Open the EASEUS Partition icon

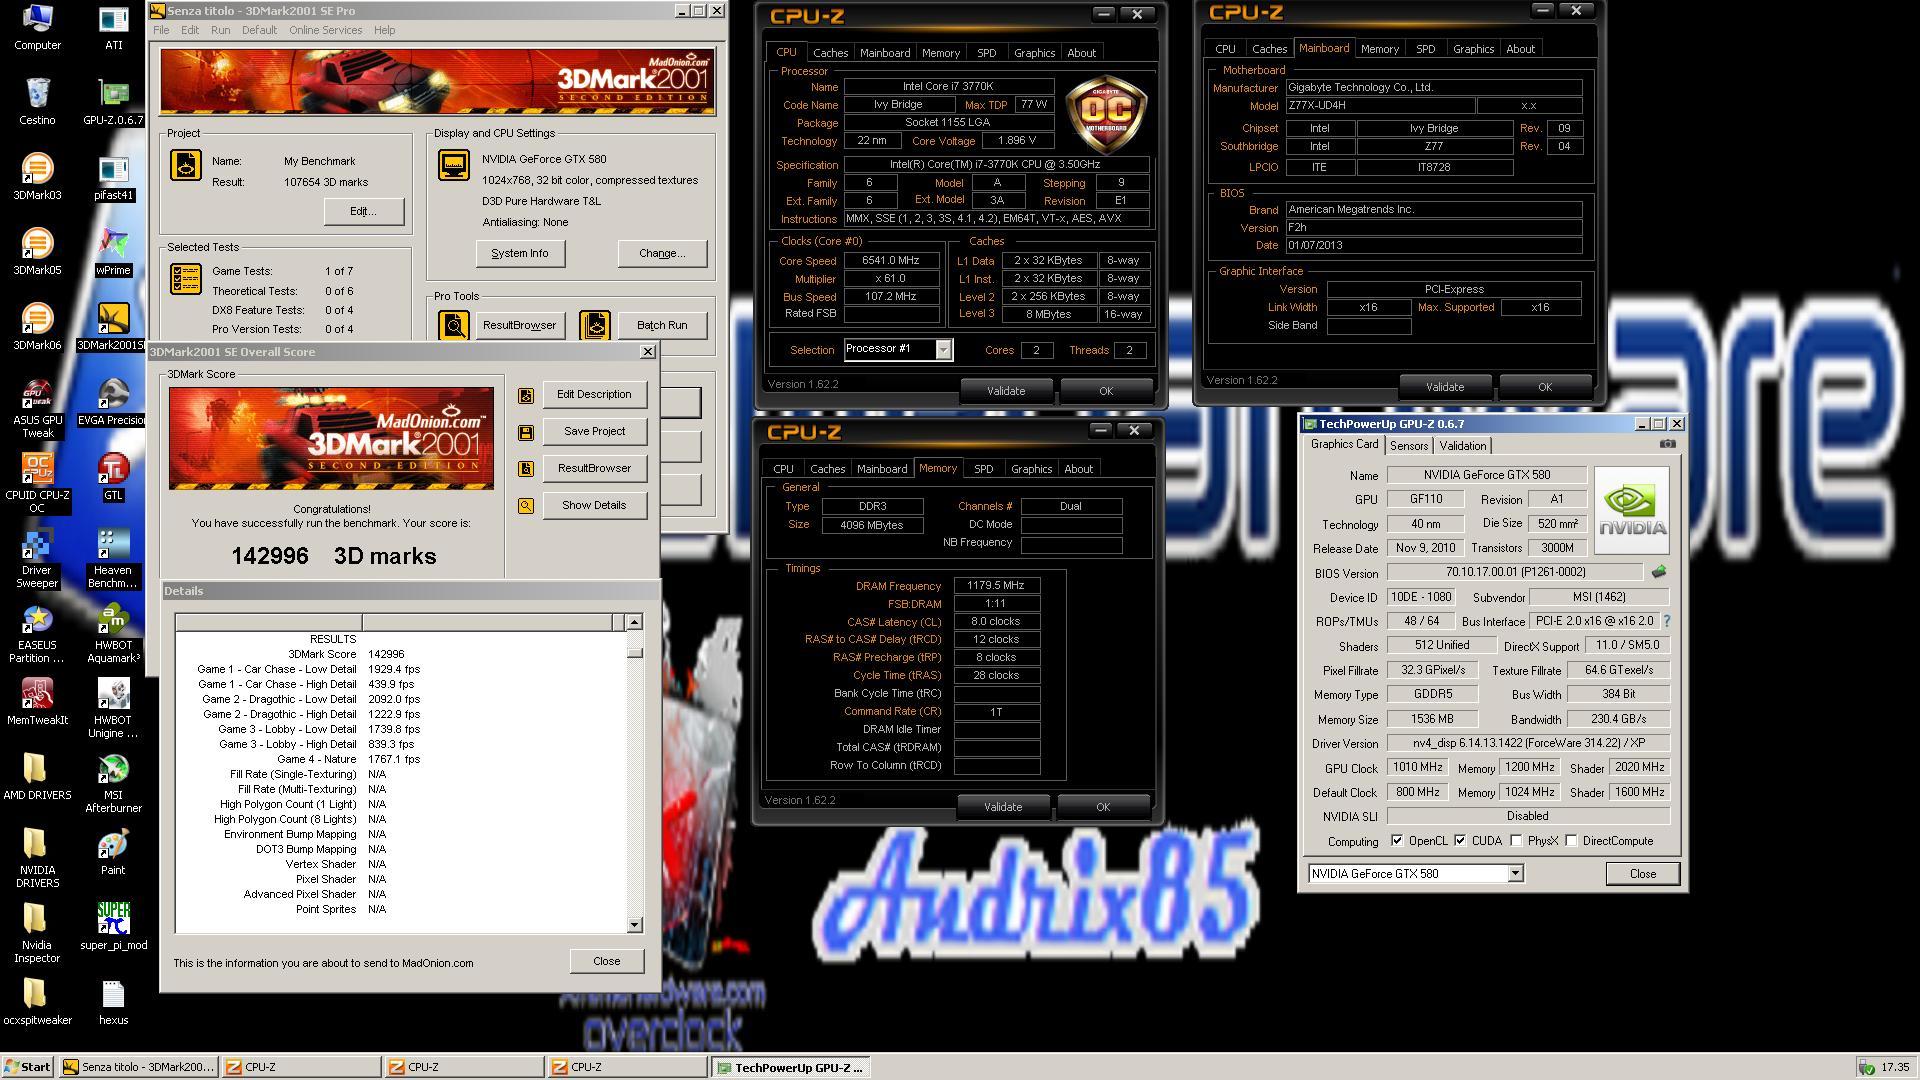tap(37, 634)
